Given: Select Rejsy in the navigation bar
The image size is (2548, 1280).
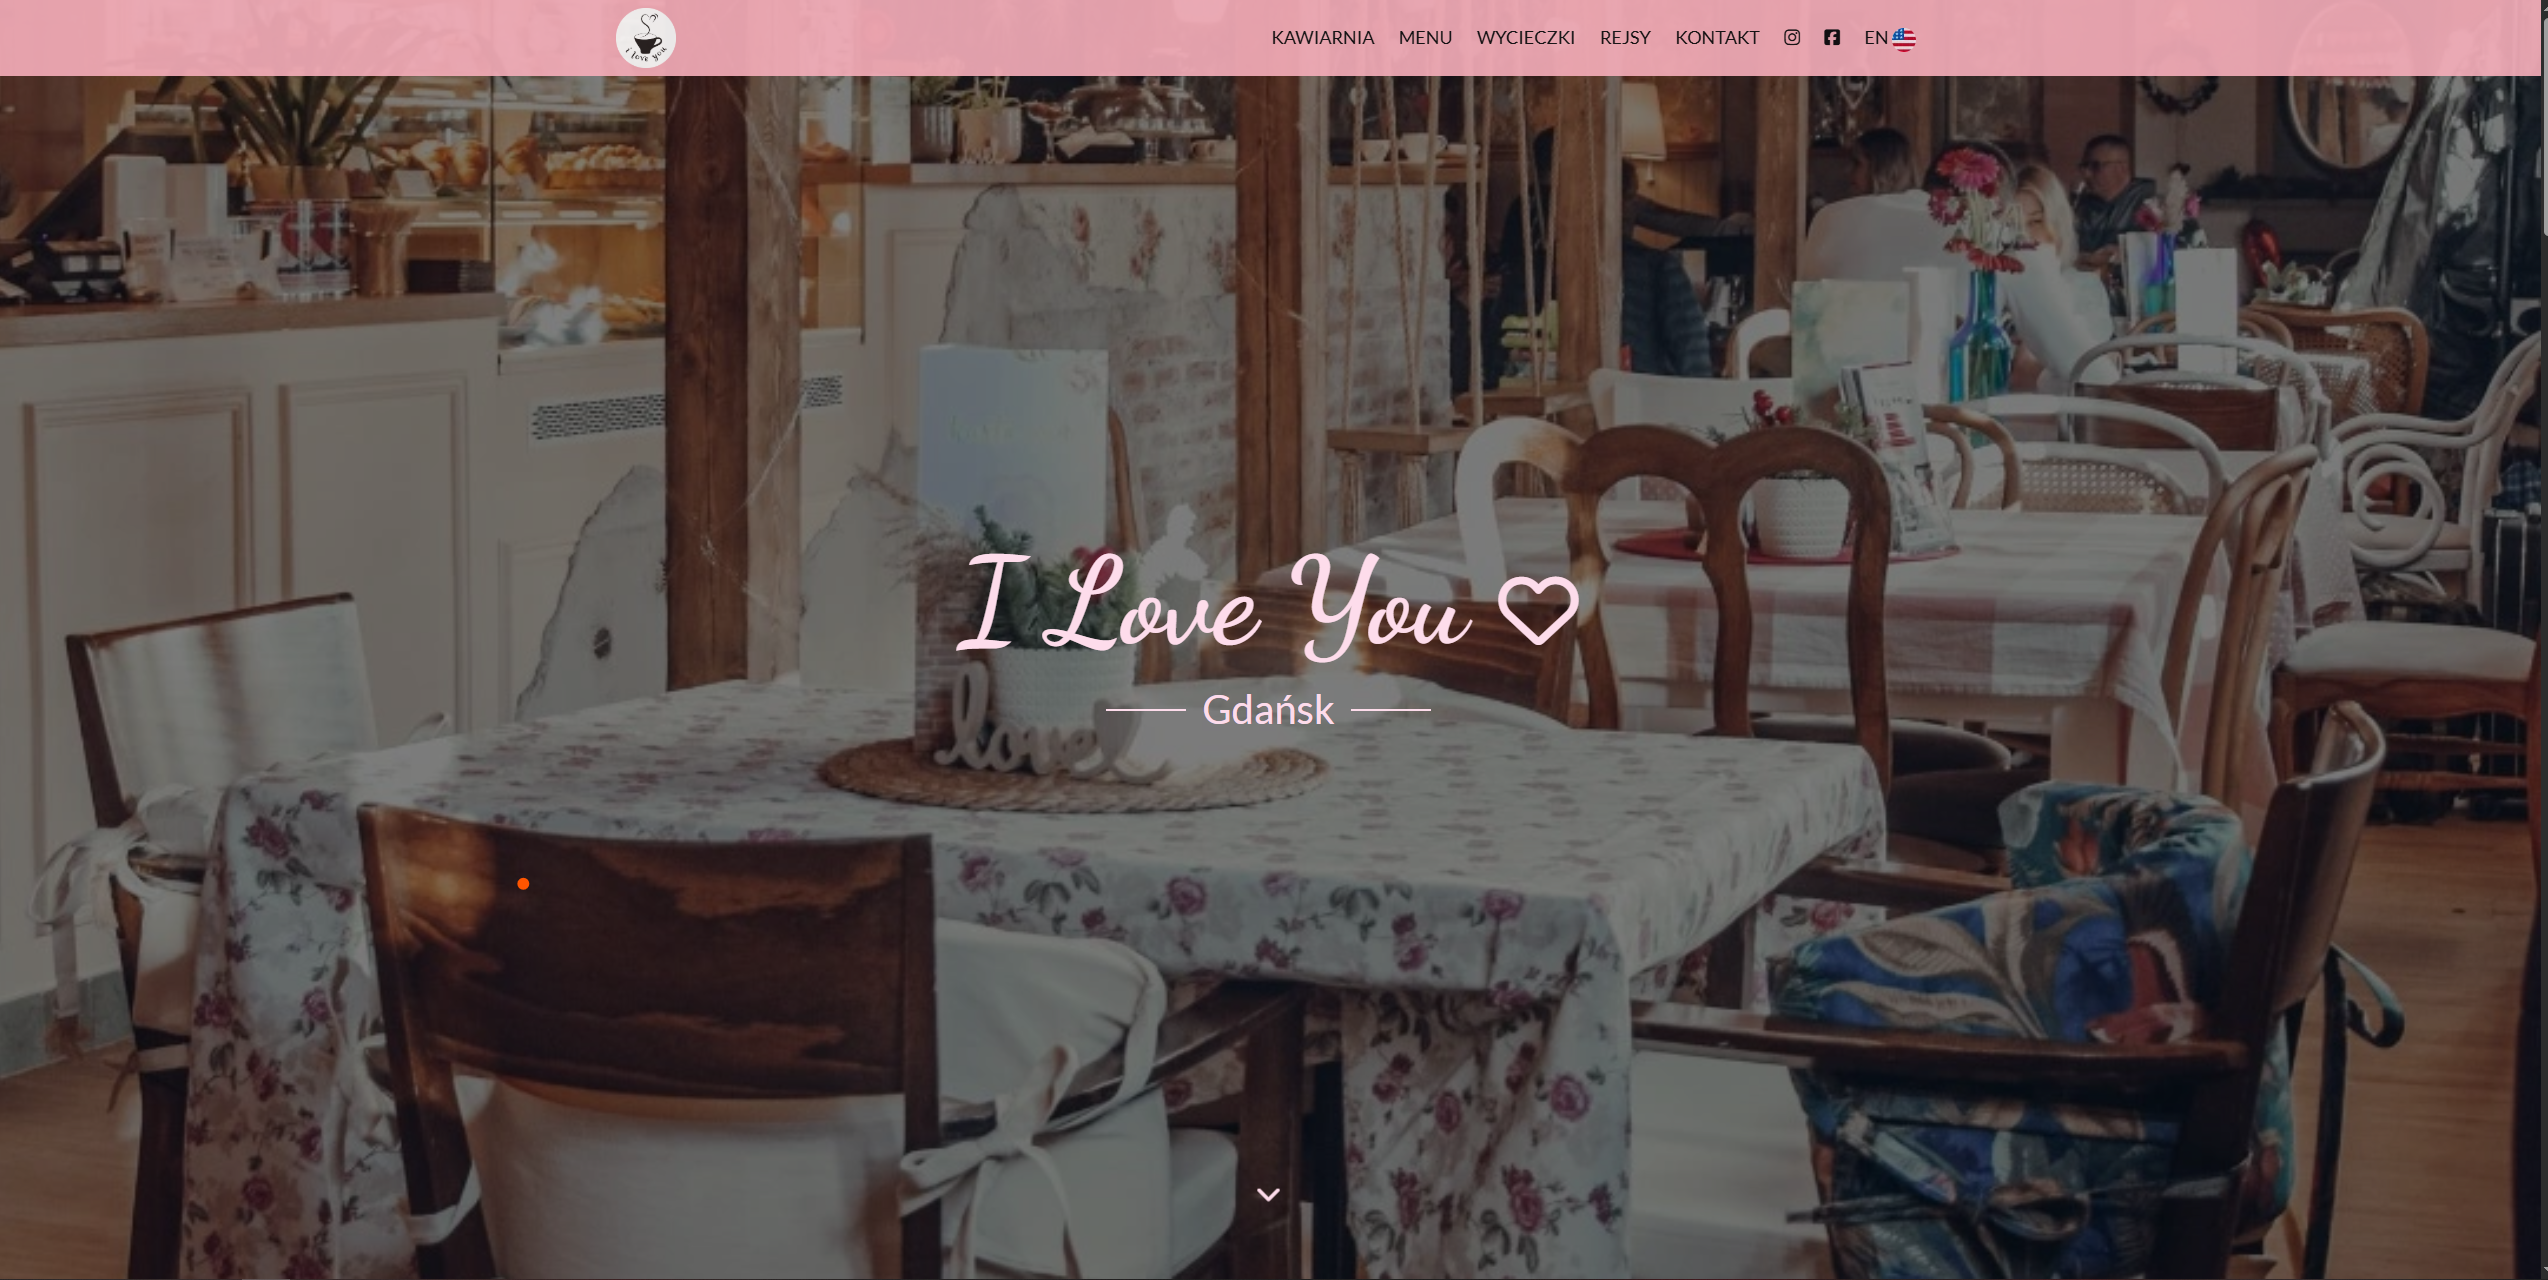Looking at the screenshot, I should click(x=1625, y=38).
